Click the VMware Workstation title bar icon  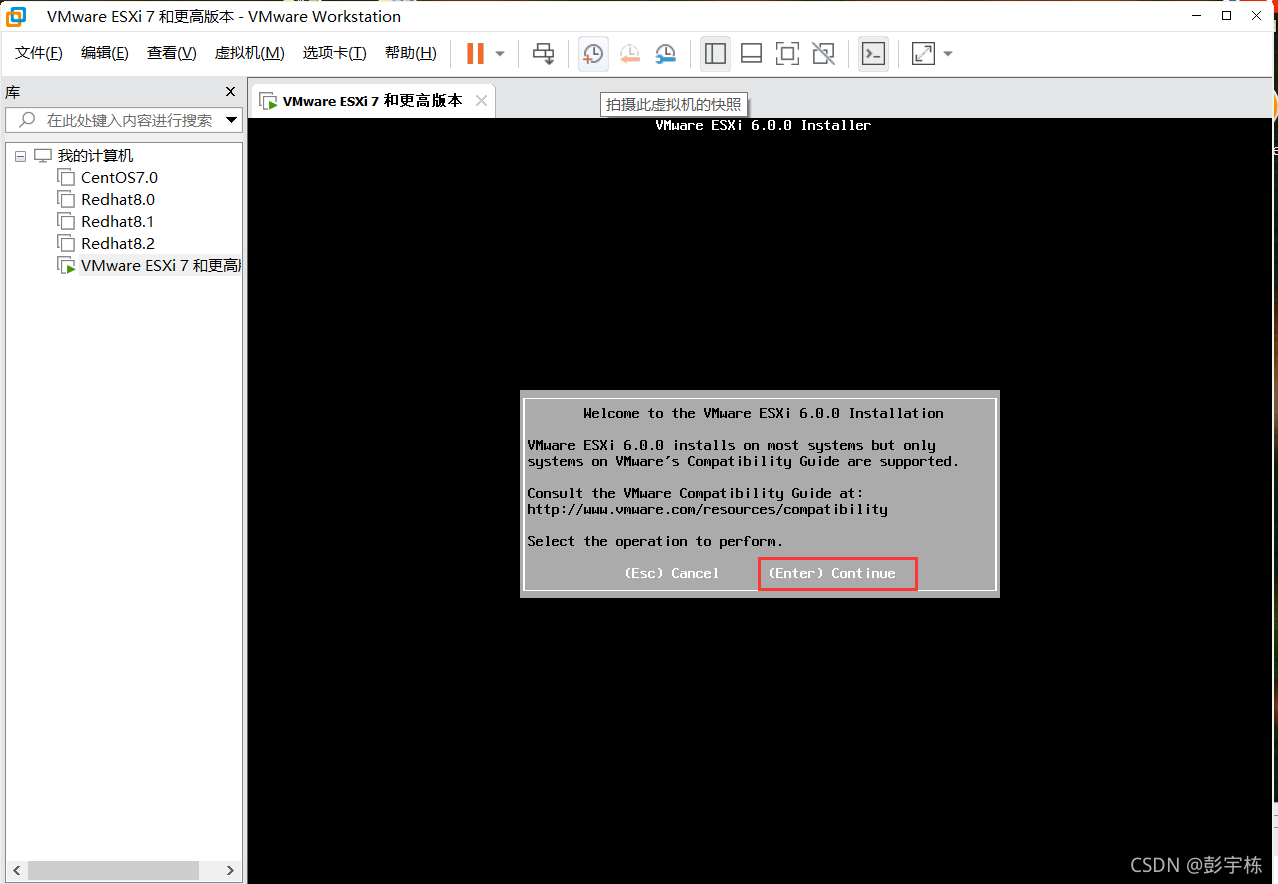click(17, 16)
